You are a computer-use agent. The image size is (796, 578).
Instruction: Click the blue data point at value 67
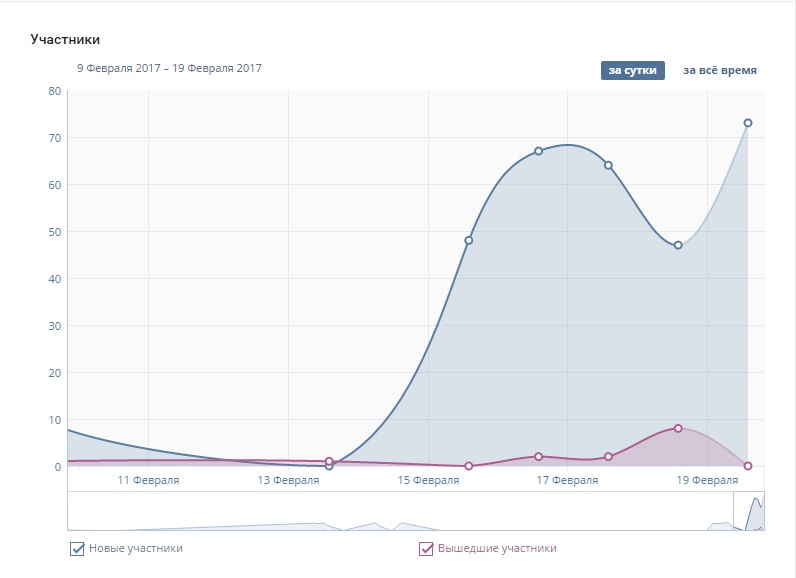[x=538, y=151]
